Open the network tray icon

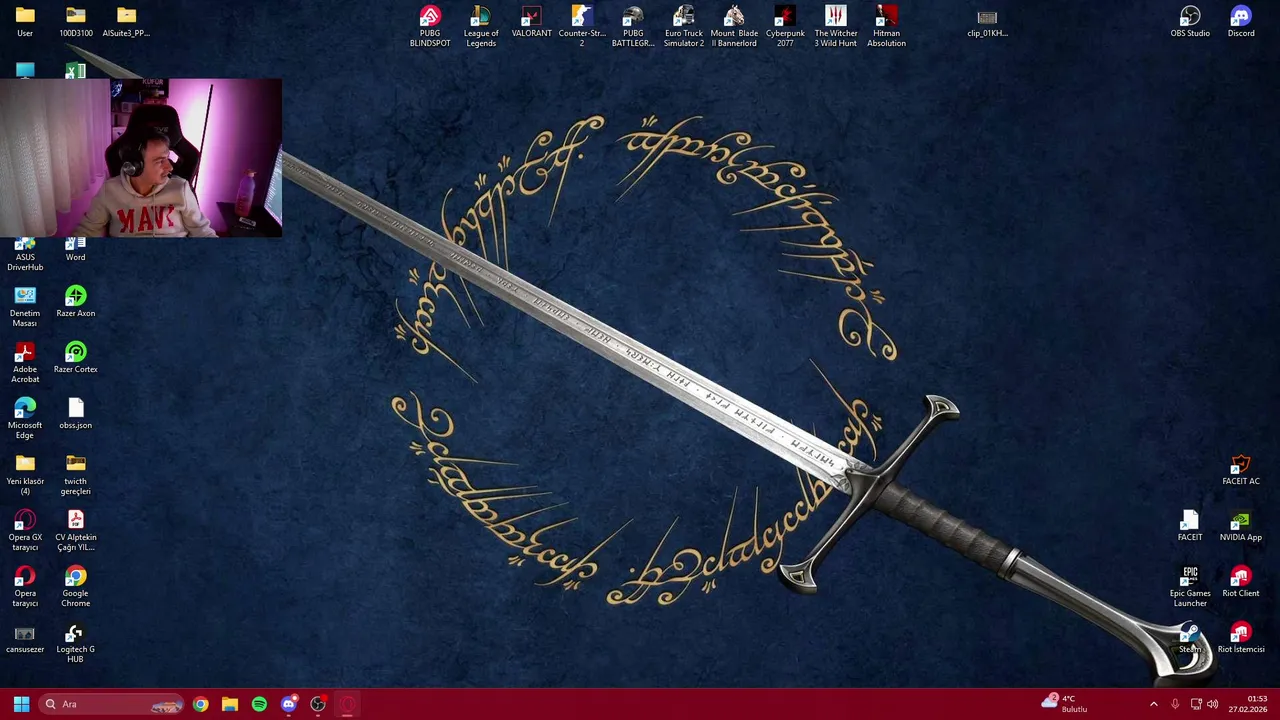coord(1196,704)
